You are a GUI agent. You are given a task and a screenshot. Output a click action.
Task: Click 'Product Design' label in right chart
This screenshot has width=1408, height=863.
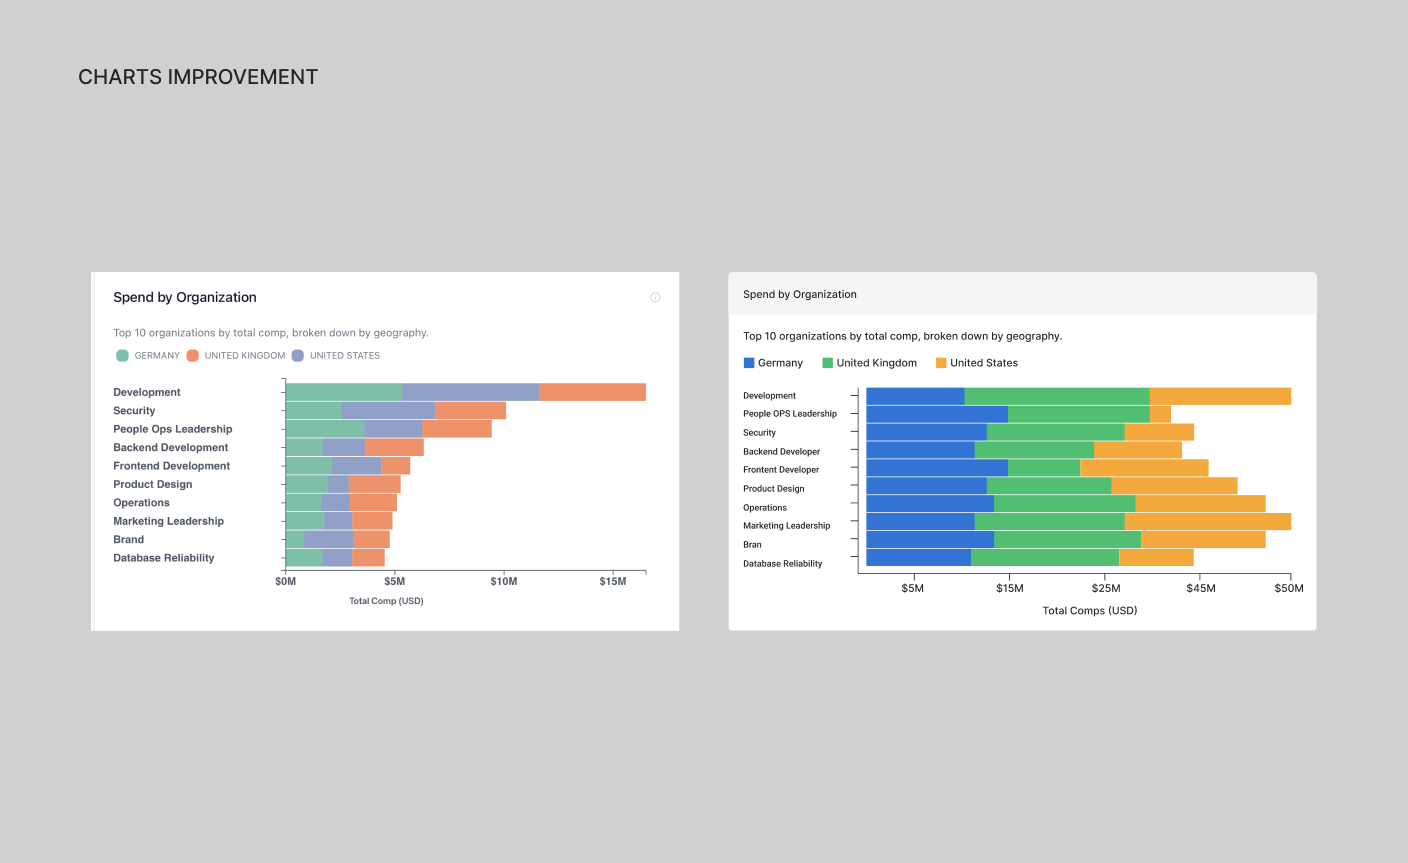point(774,489)
